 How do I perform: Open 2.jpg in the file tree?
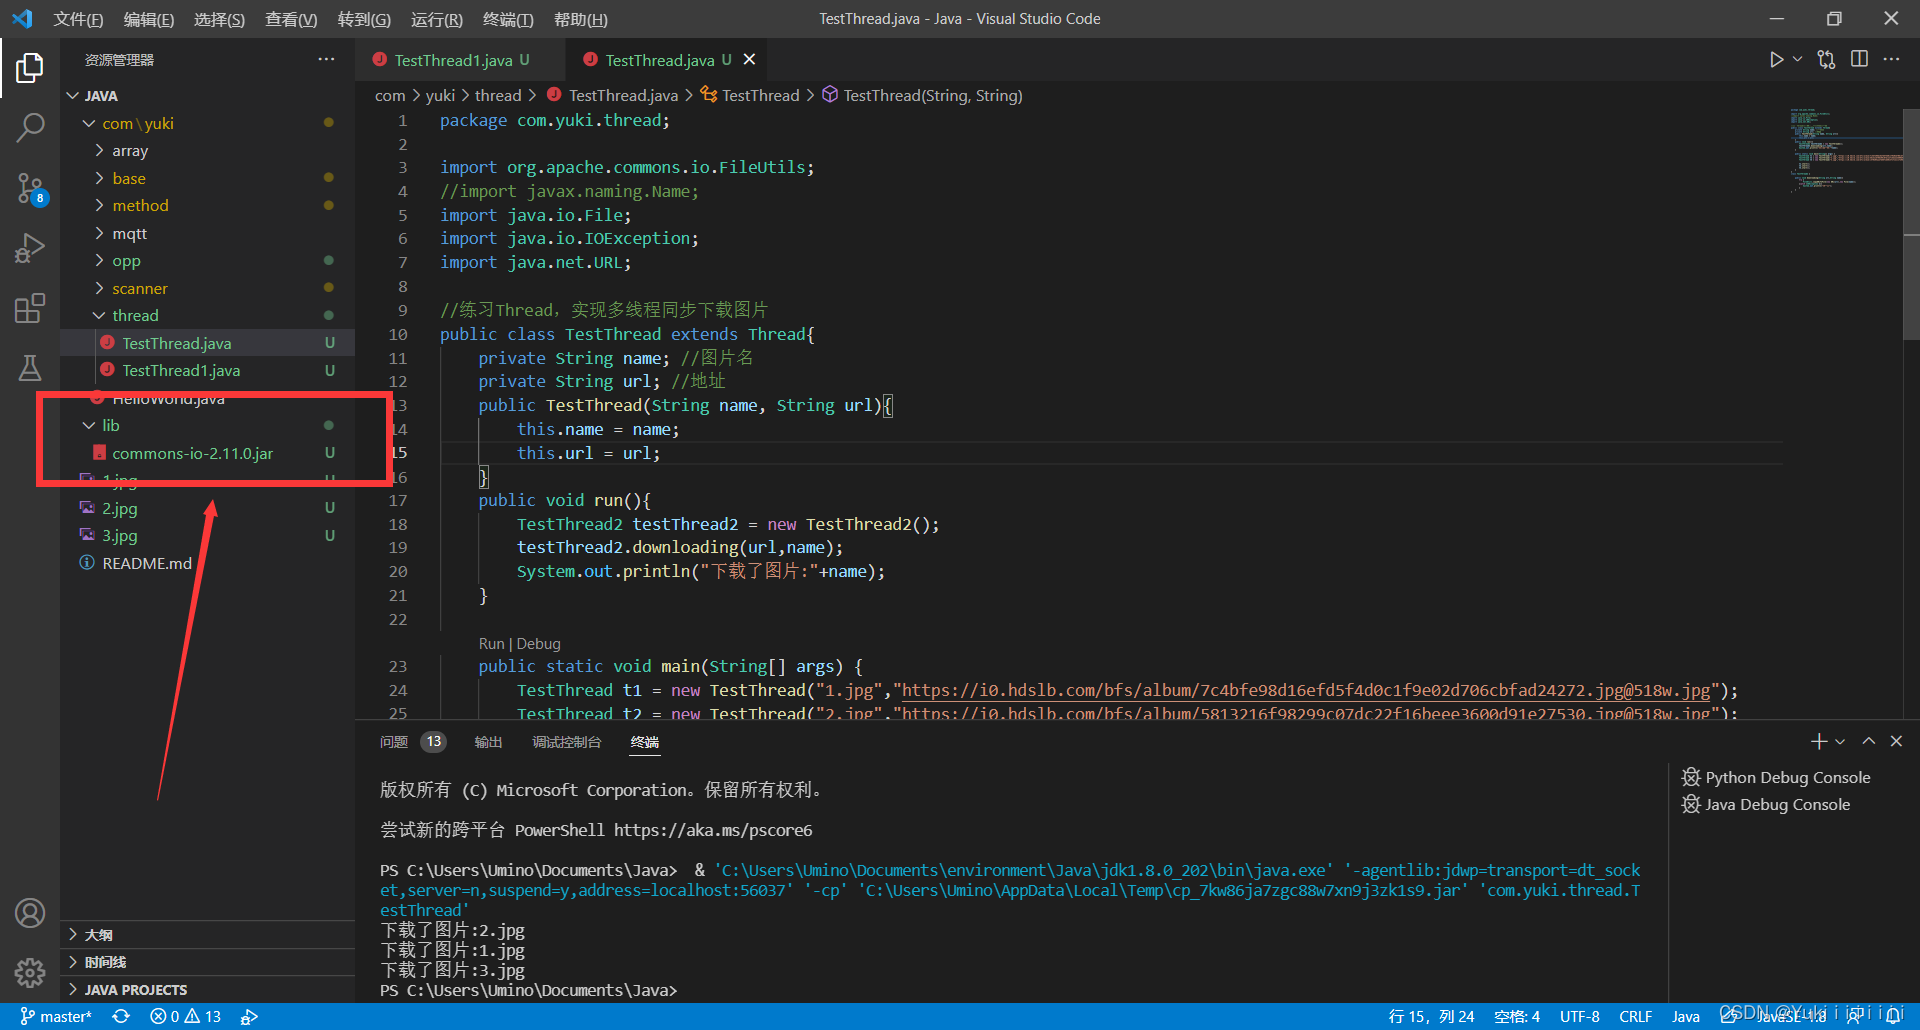(x=207, y=508)
